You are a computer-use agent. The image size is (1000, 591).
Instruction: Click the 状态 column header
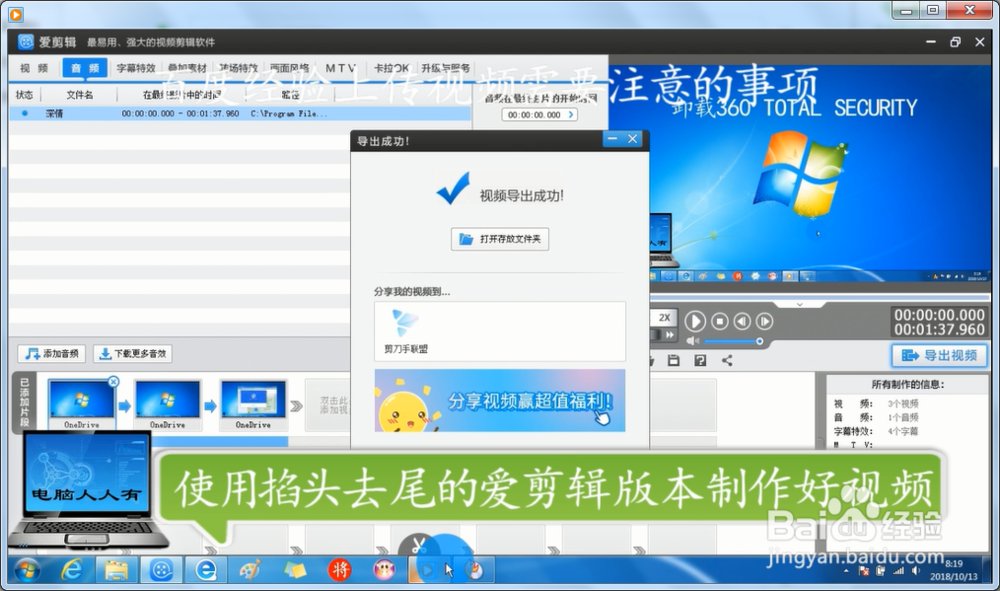tap(24, 95)
